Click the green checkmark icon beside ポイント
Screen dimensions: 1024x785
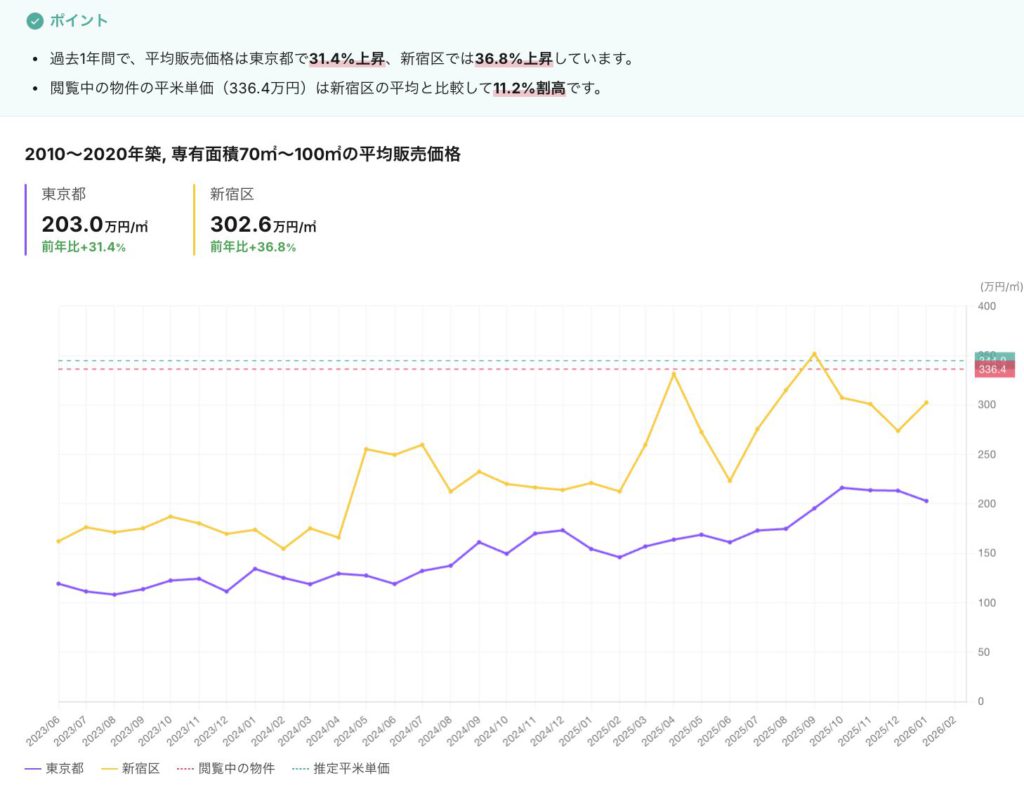(35, 20)
